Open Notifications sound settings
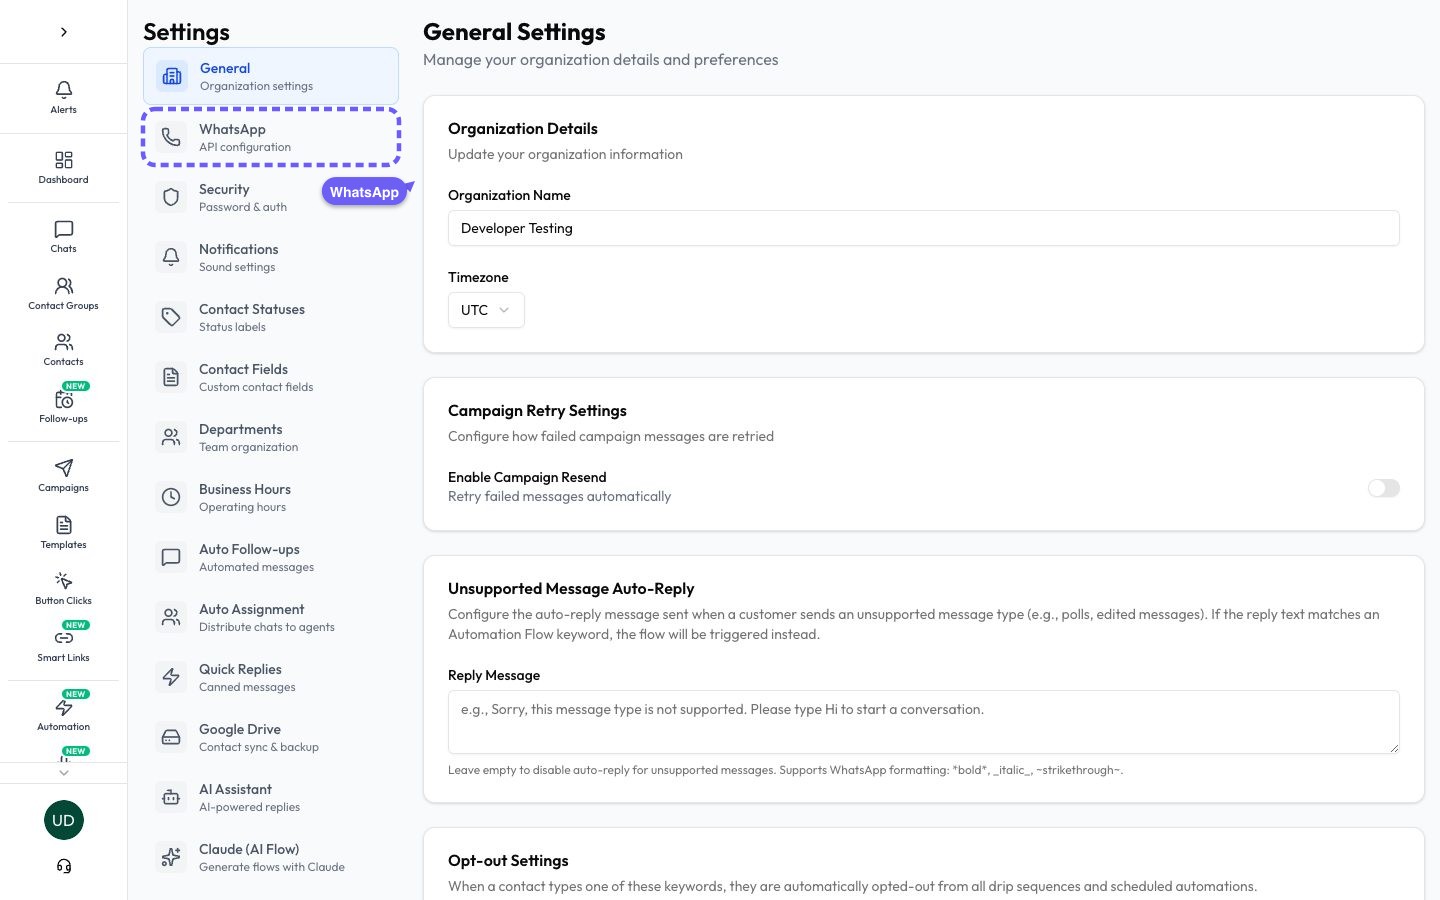The image size is (1440, 900). pos(271,257)
